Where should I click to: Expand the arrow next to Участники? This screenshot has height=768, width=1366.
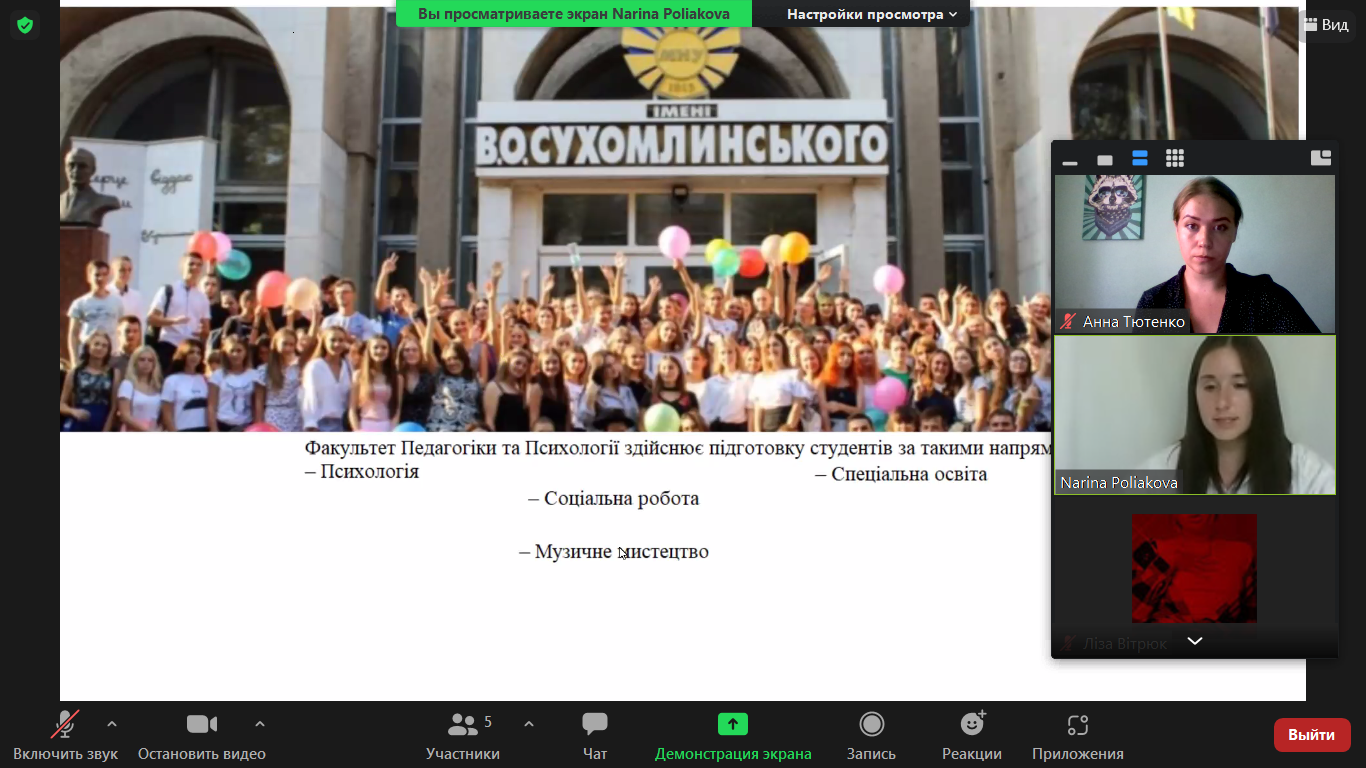[529, 724]
